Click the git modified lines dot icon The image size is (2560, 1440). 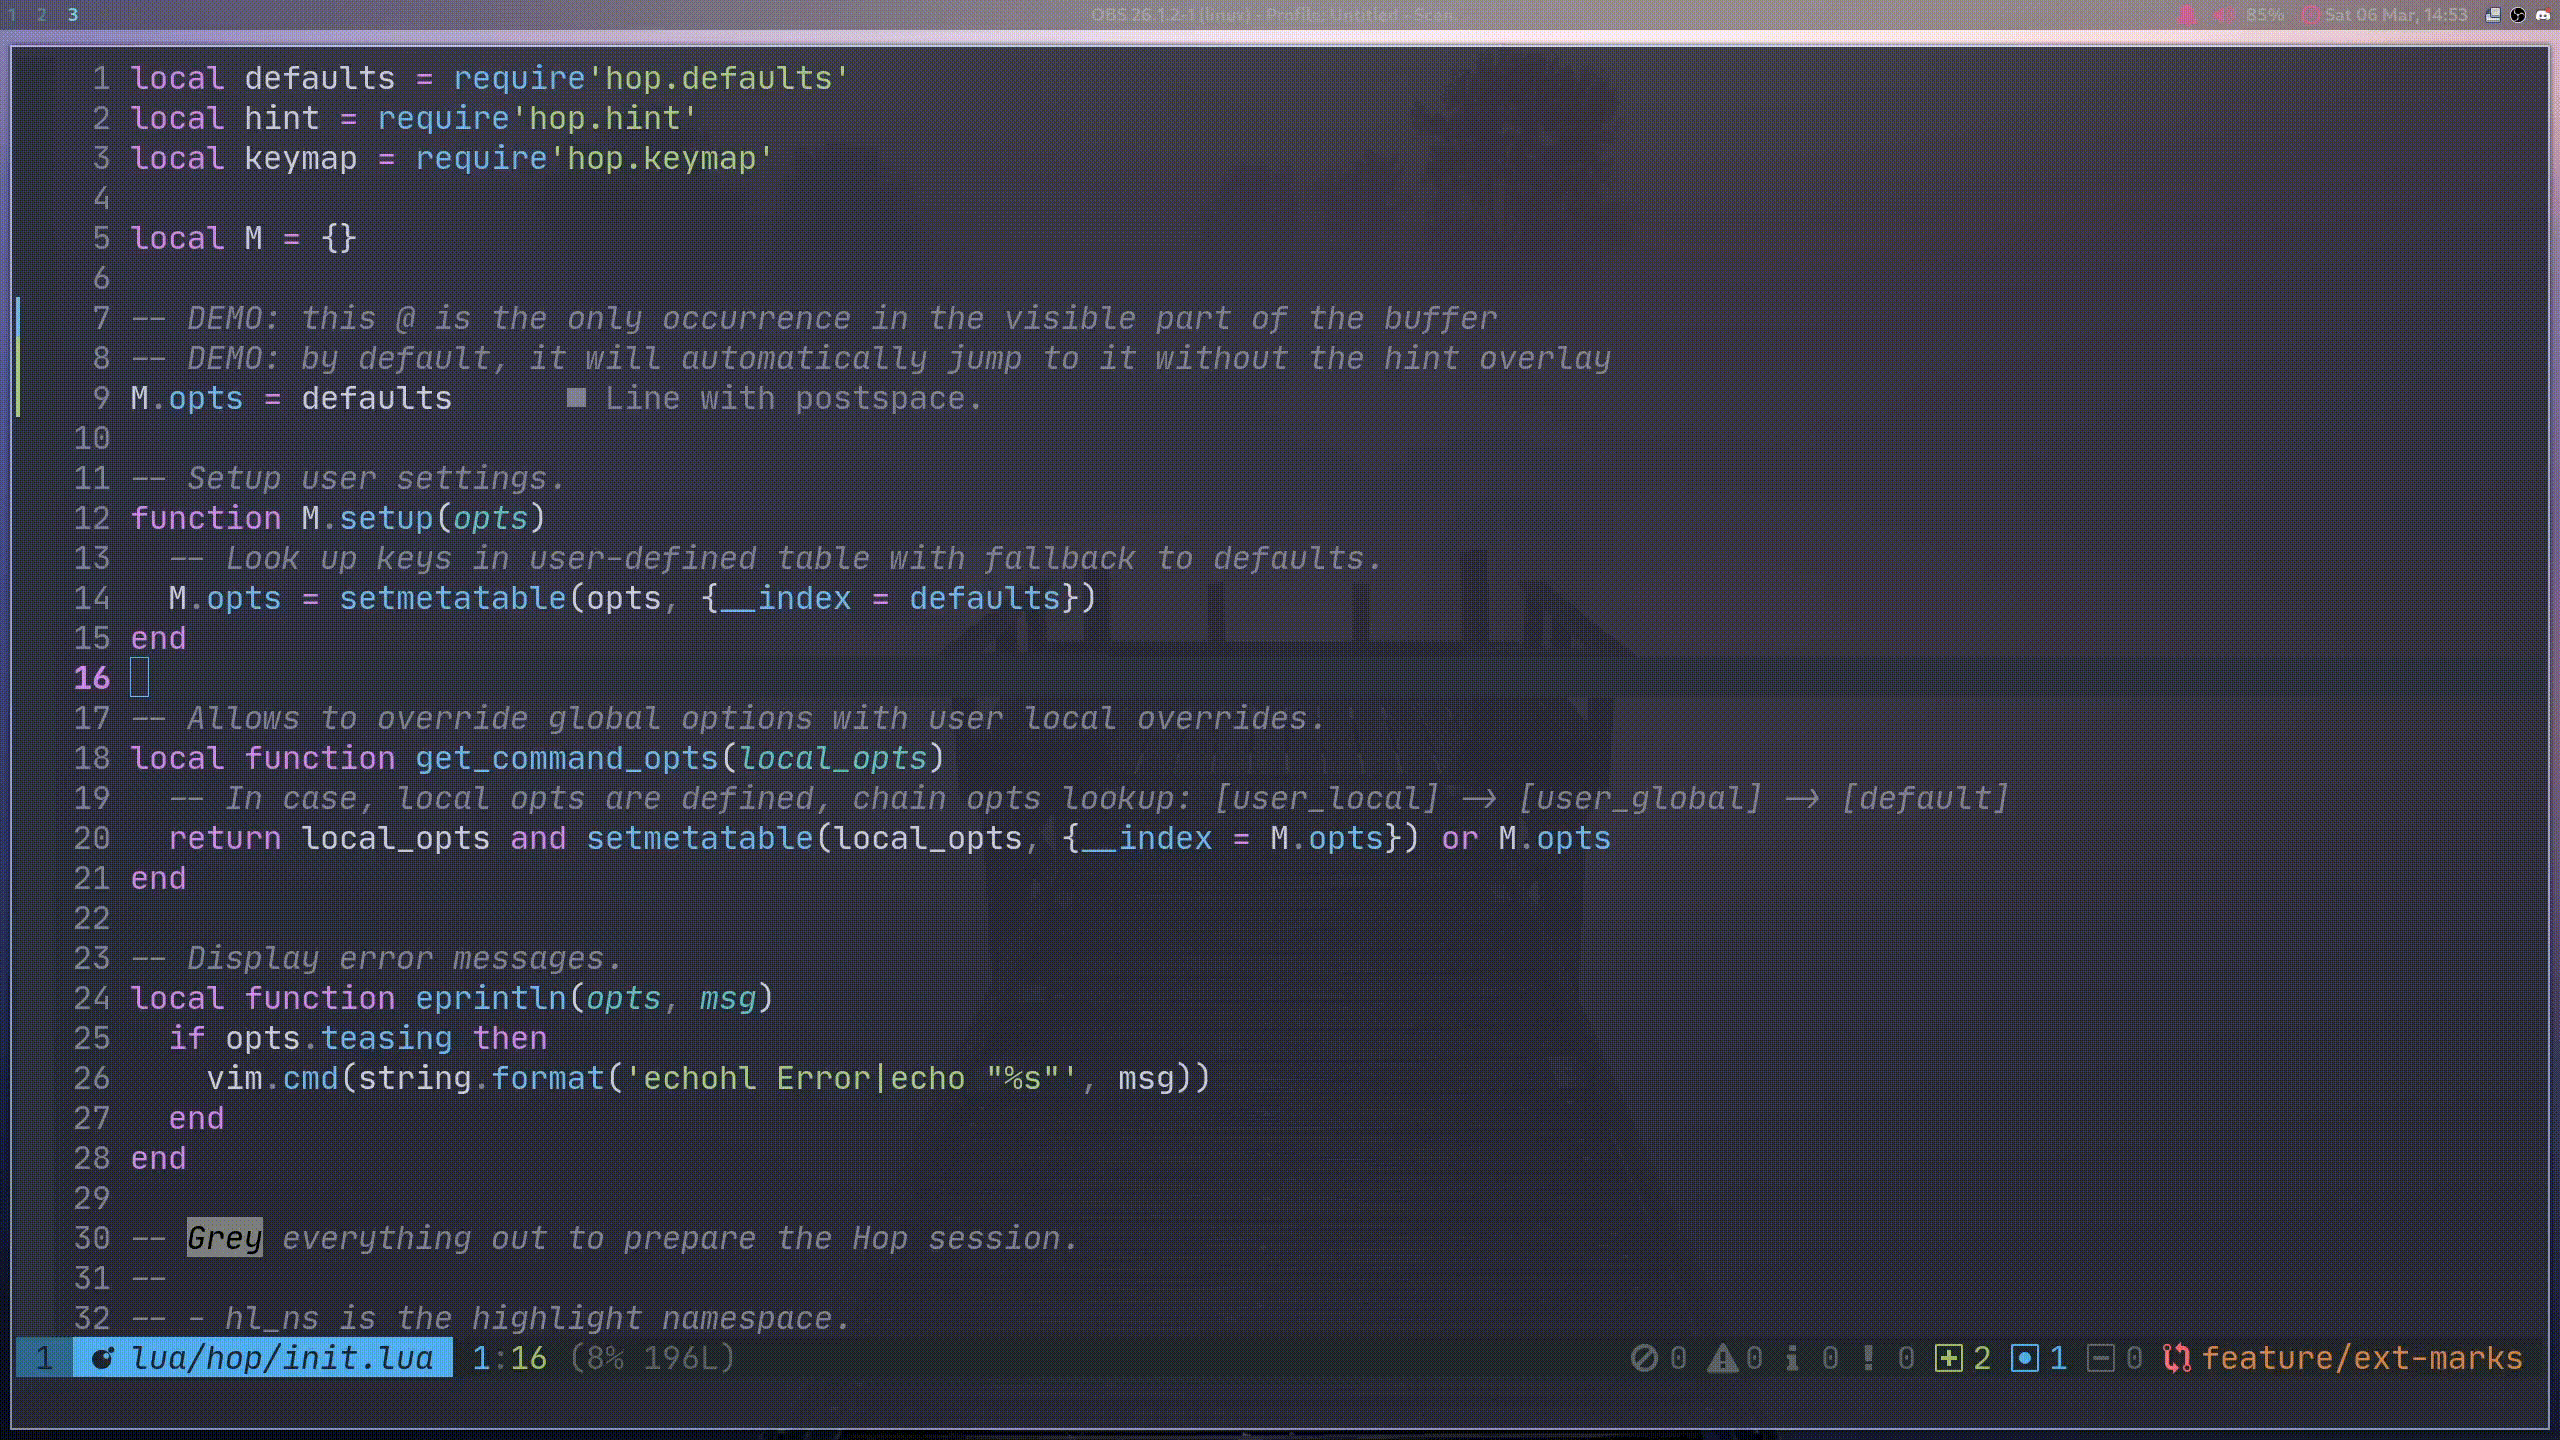point(2024,1358)
